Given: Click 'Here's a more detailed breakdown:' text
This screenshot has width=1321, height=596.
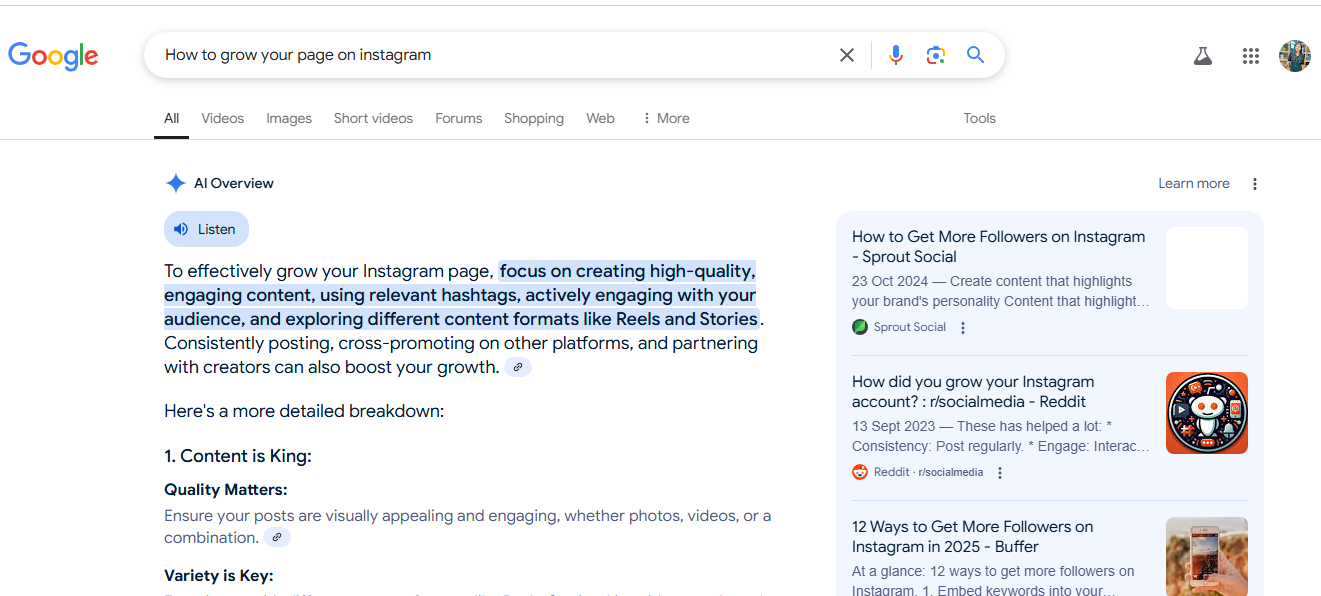Looking at the screenshot, I should pyautogui.click(x=304, y=411).
